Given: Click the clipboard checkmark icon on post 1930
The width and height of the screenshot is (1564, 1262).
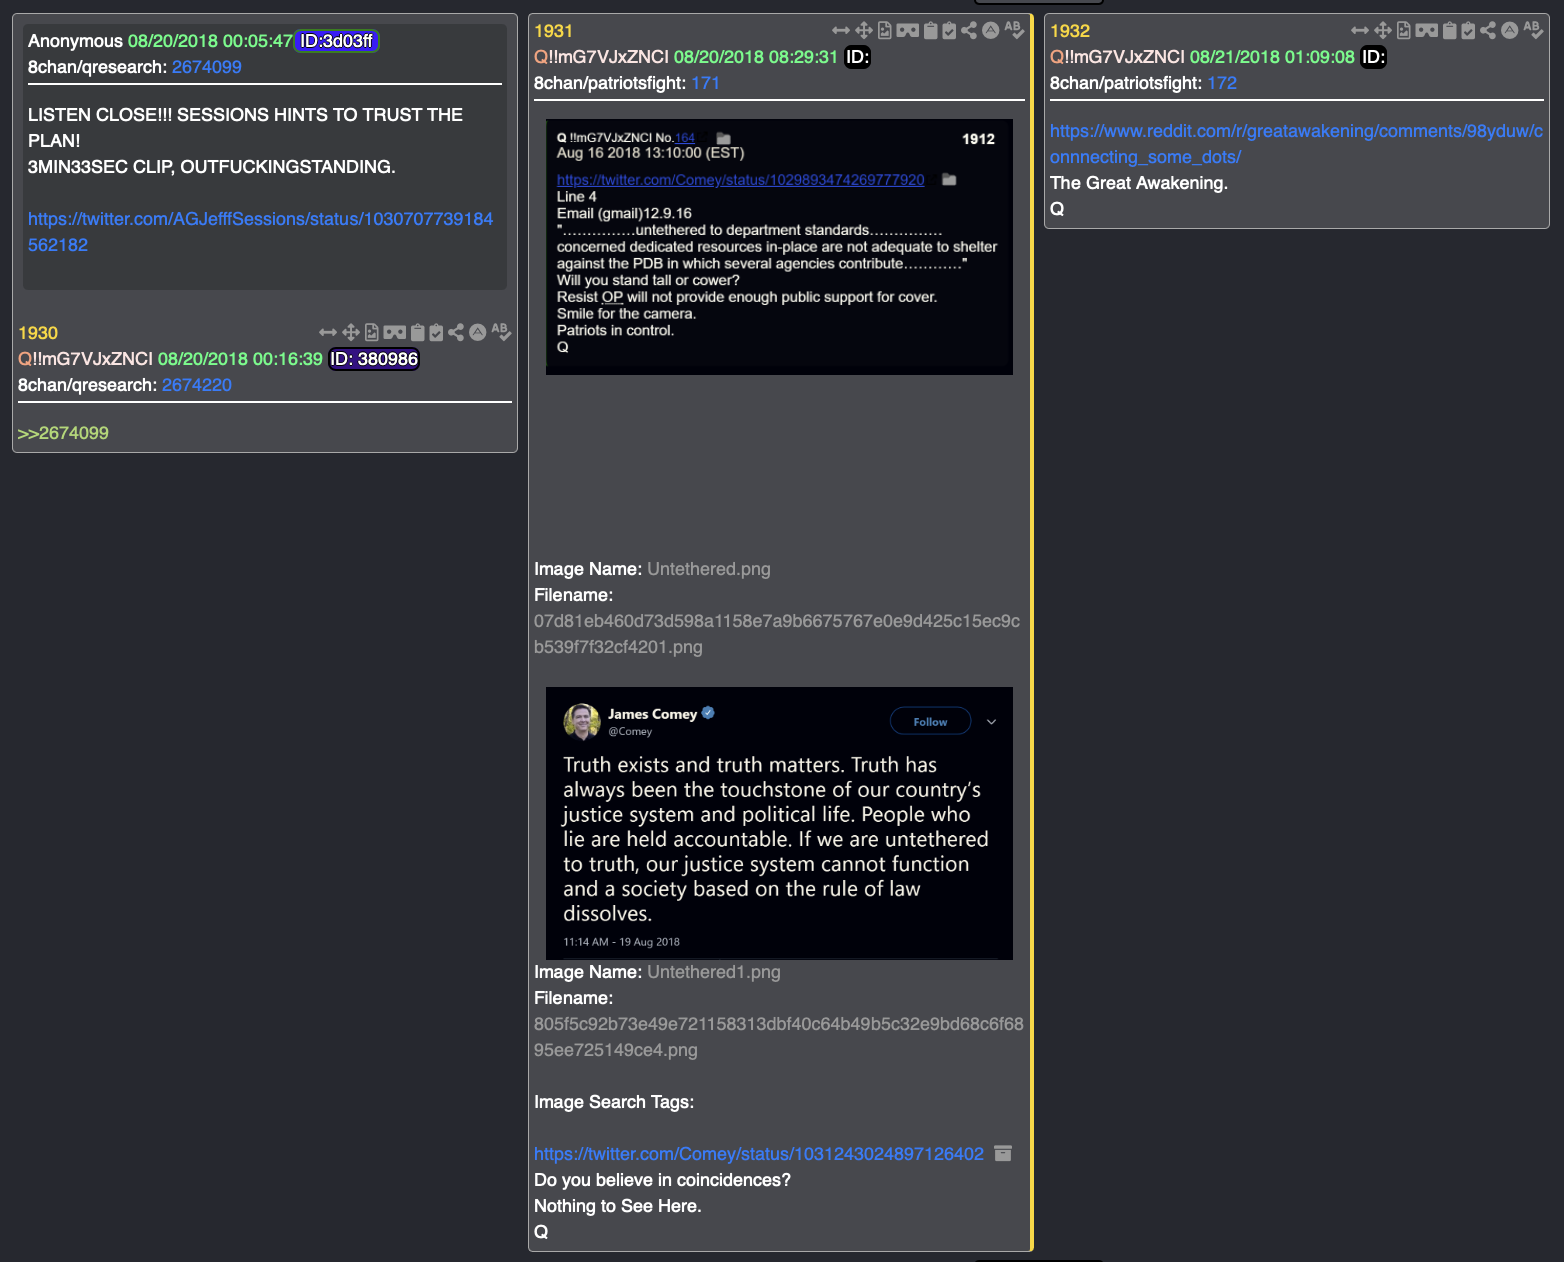Looking at the screenshot, I should [436, 333].
